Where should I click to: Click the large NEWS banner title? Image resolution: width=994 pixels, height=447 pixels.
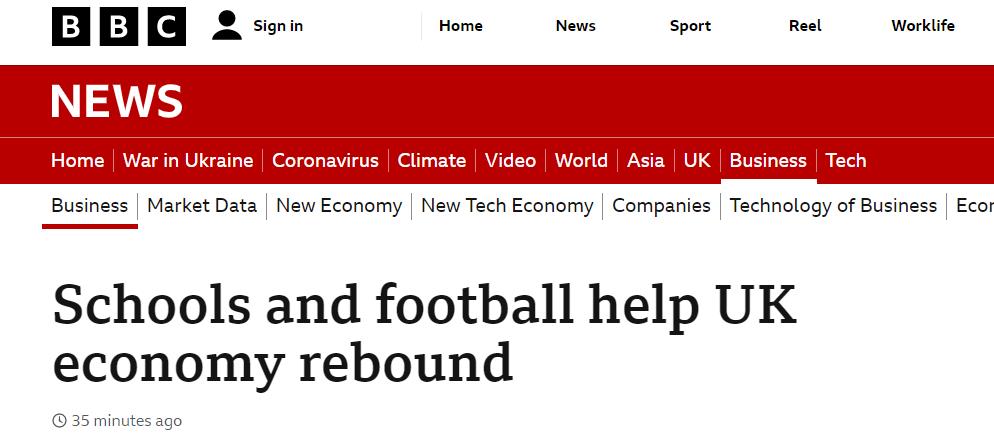[117, 101]
